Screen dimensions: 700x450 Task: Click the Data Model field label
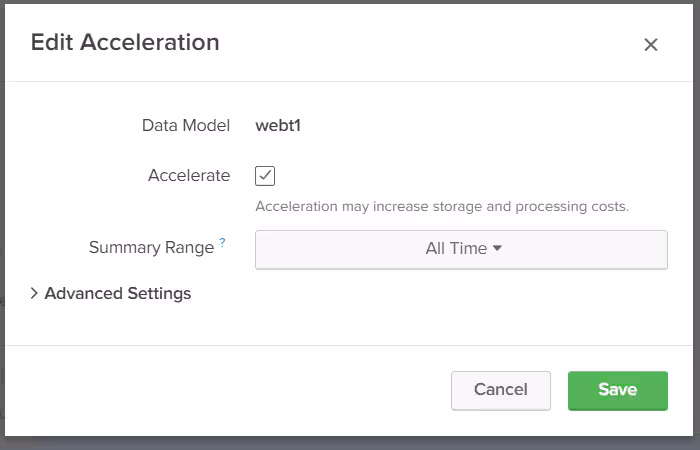(x=186, y=126)
